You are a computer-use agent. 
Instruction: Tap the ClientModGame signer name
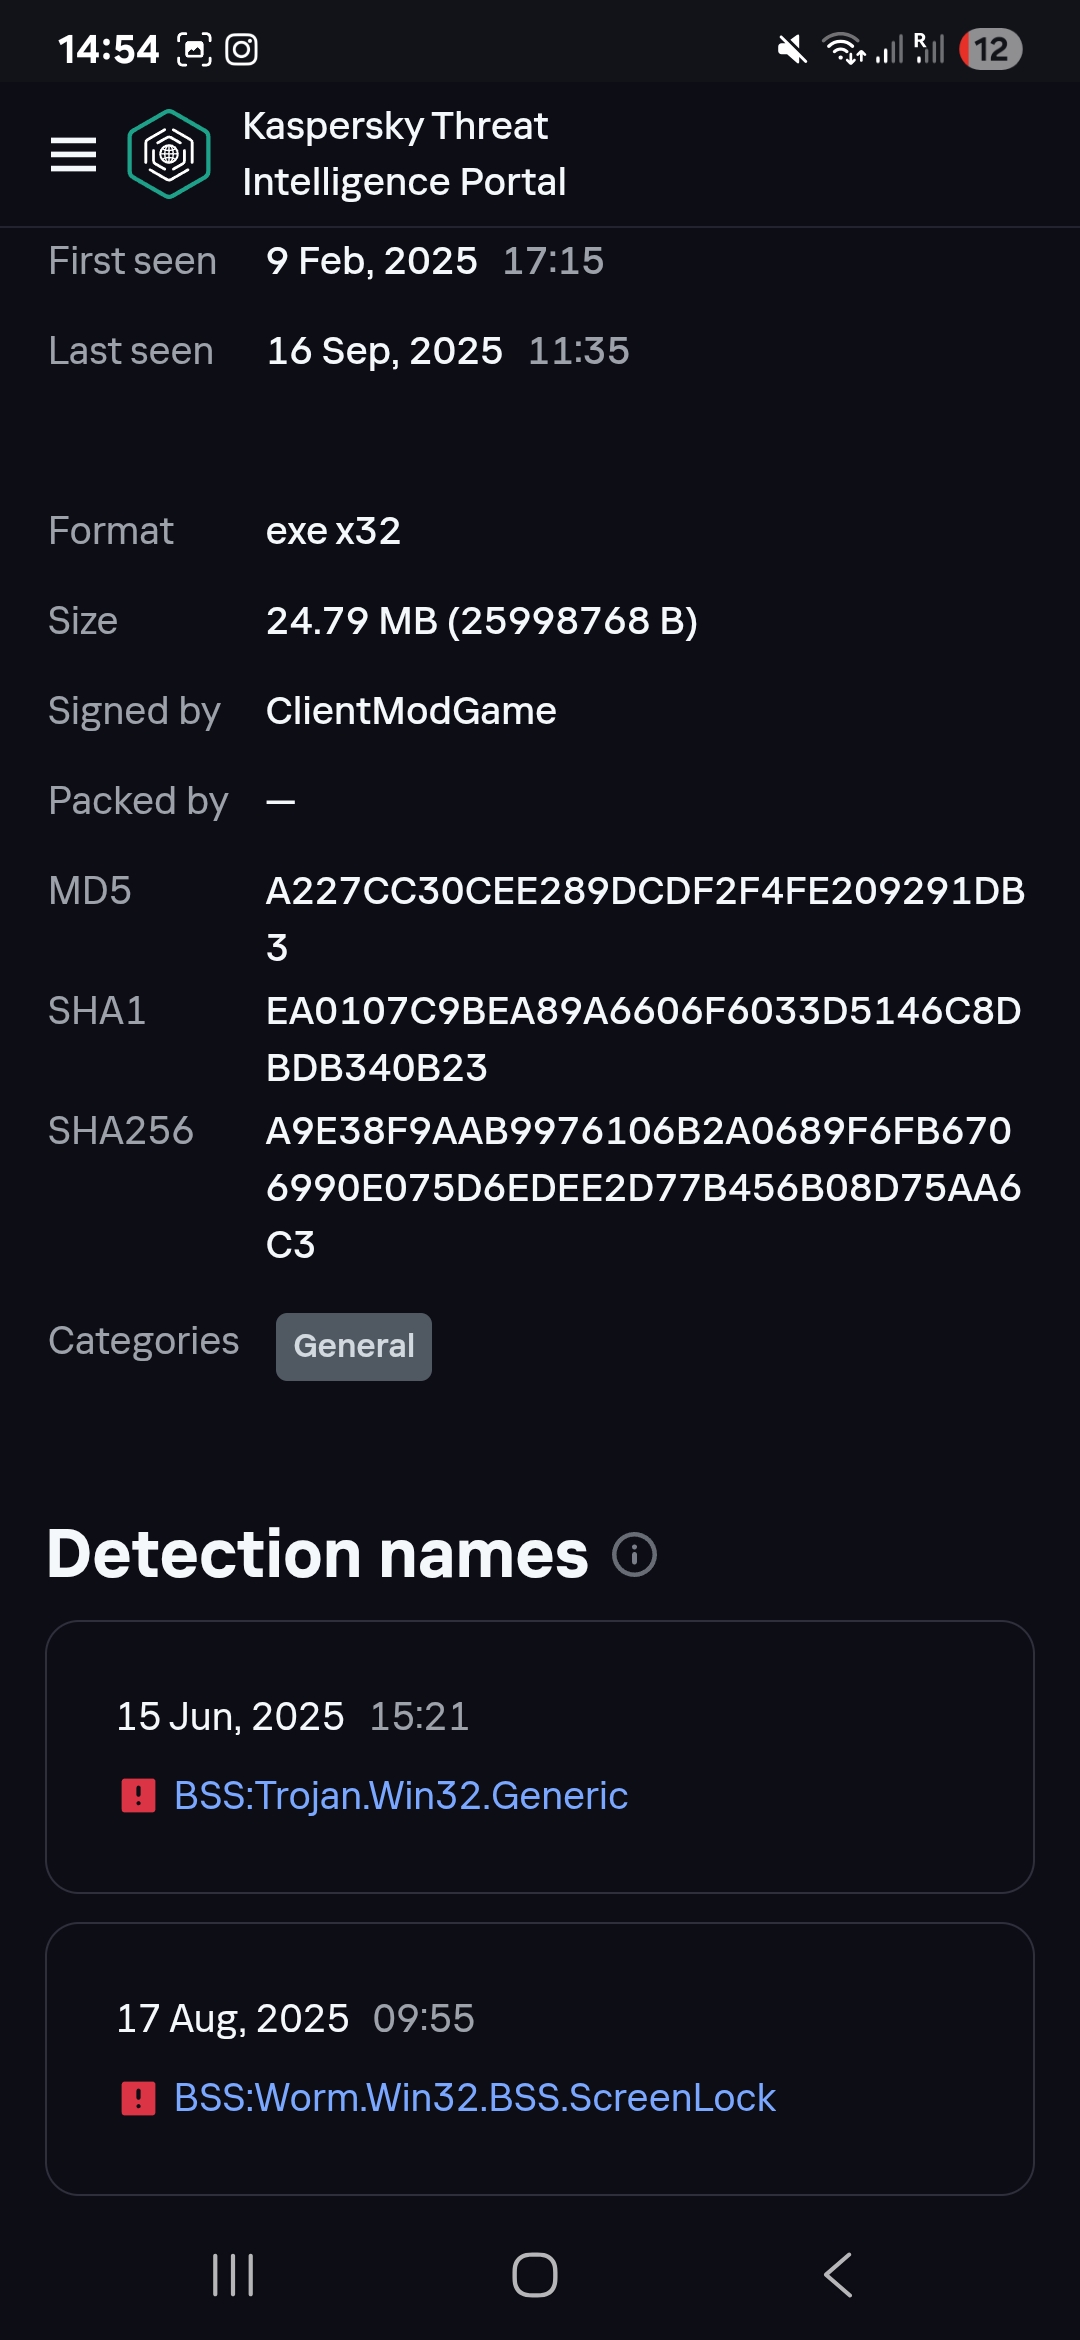[411, 711]
